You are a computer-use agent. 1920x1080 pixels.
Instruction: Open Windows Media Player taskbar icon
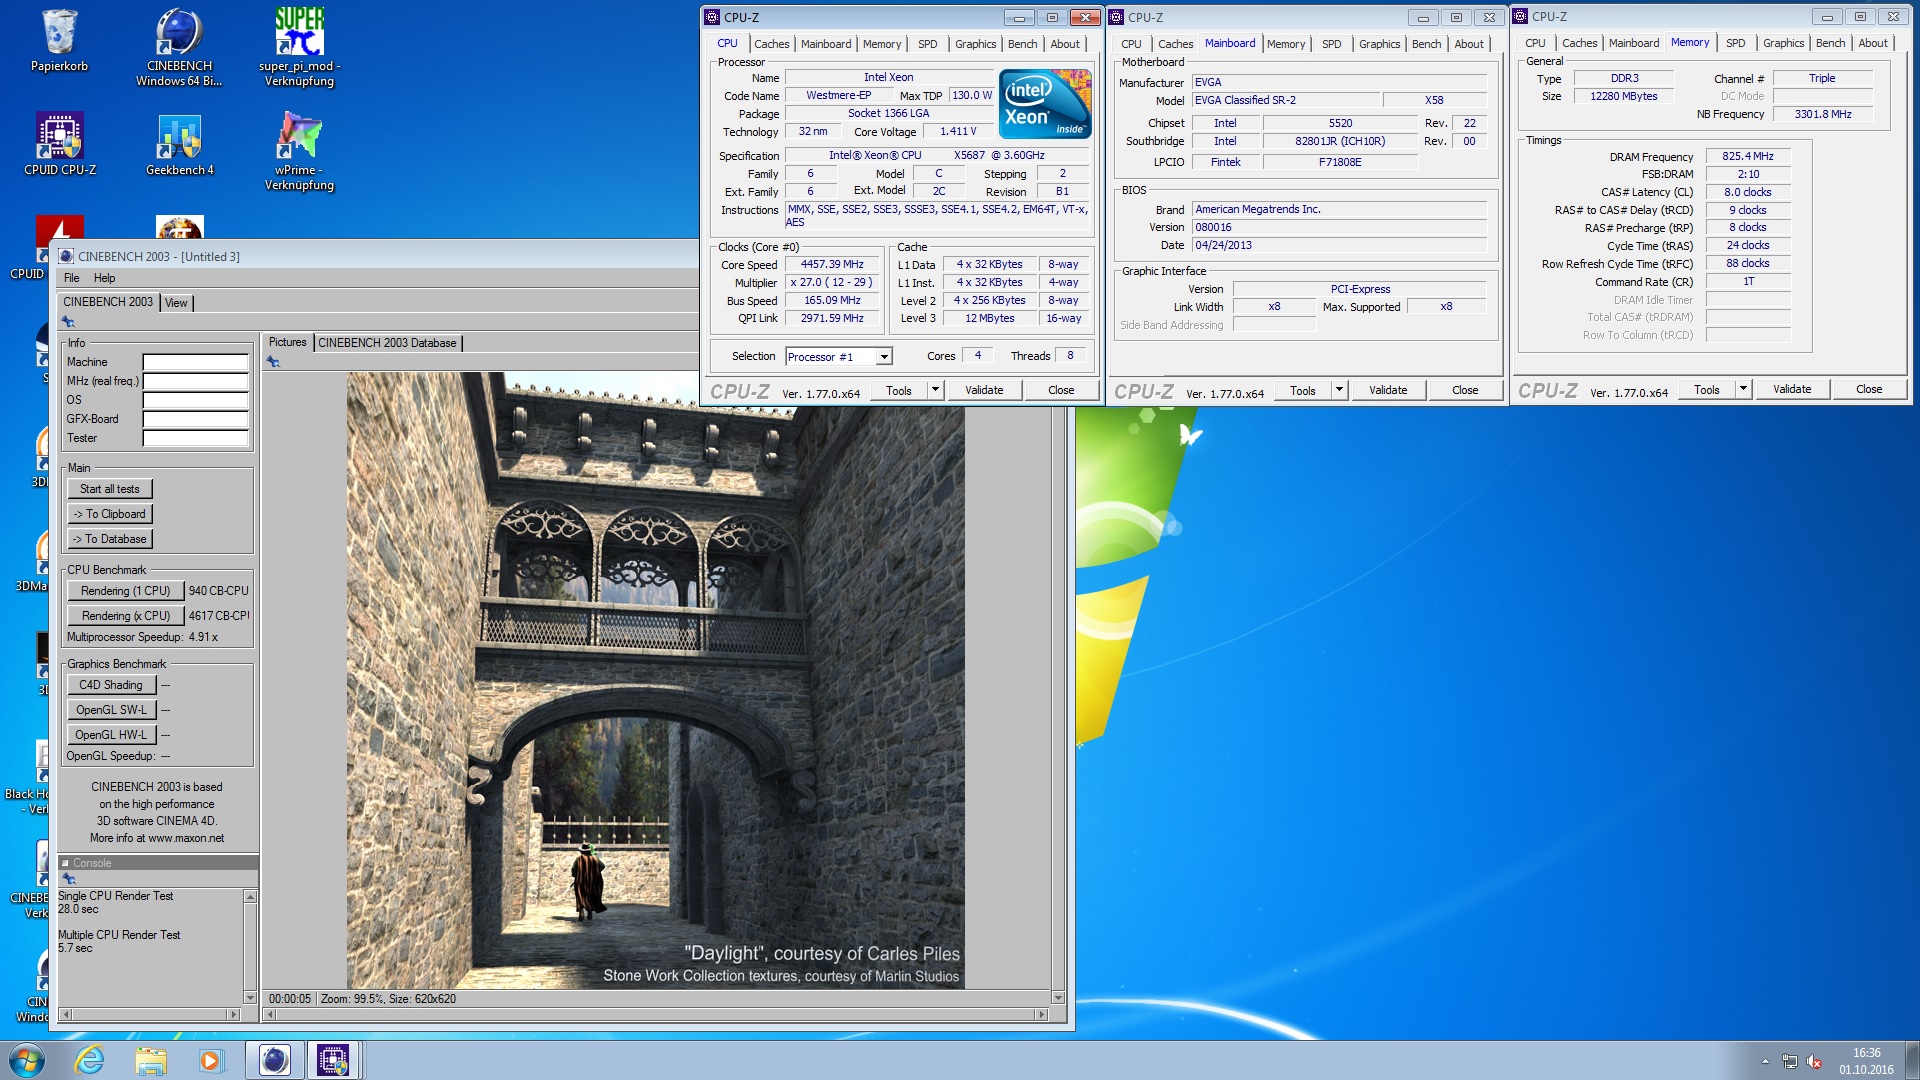pos(210,1060)
